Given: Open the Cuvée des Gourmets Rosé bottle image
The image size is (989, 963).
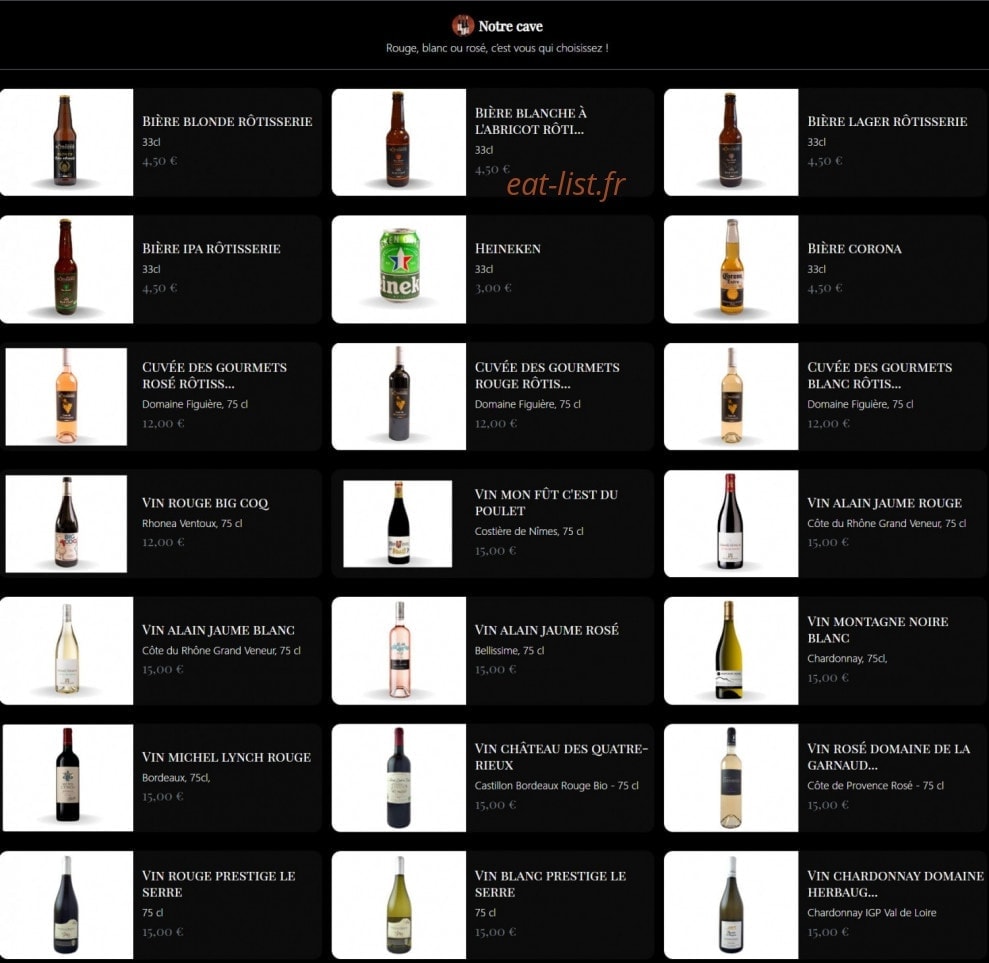Looking at the screenshot, I should [x=66, y=397].
